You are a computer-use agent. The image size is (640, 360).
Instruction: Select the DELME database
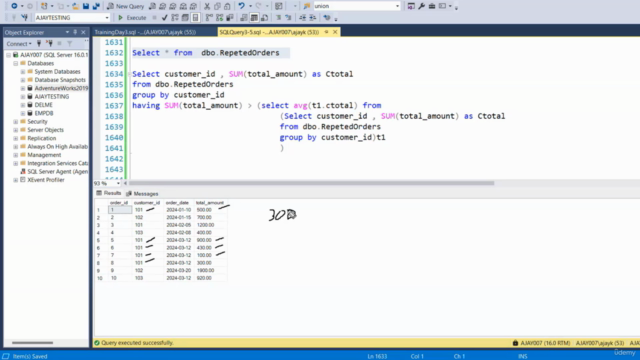pos(43,105)
